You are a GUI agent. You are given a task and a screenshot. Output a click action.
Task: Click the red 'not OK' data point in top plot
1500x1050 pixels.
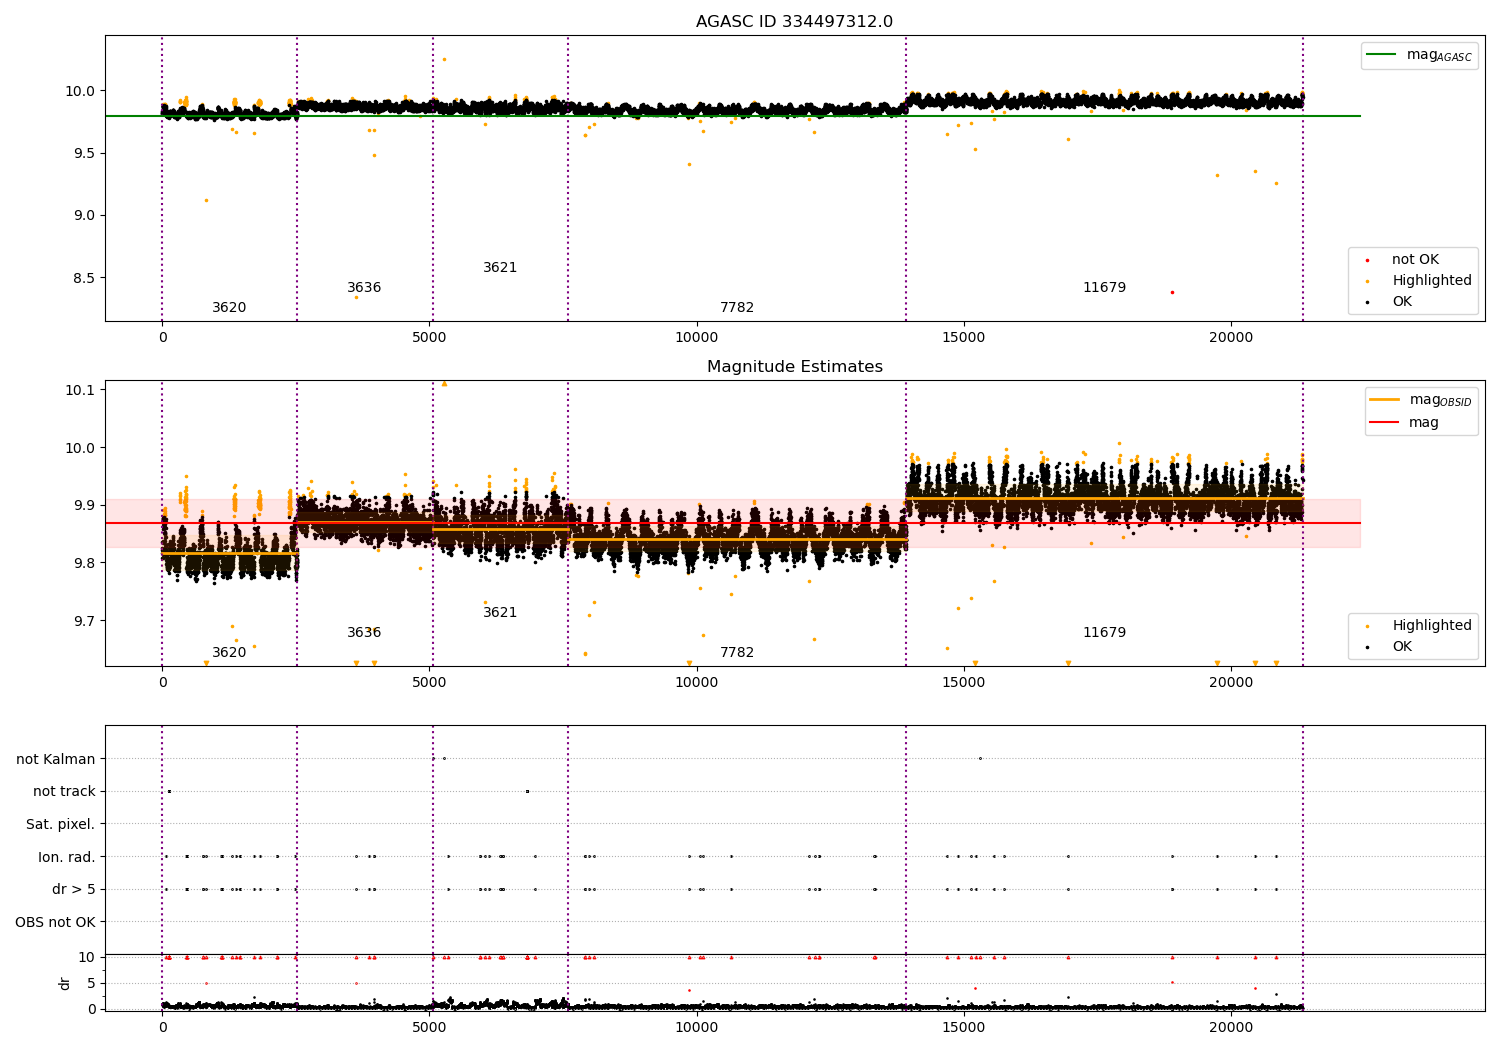(1172, 292)
